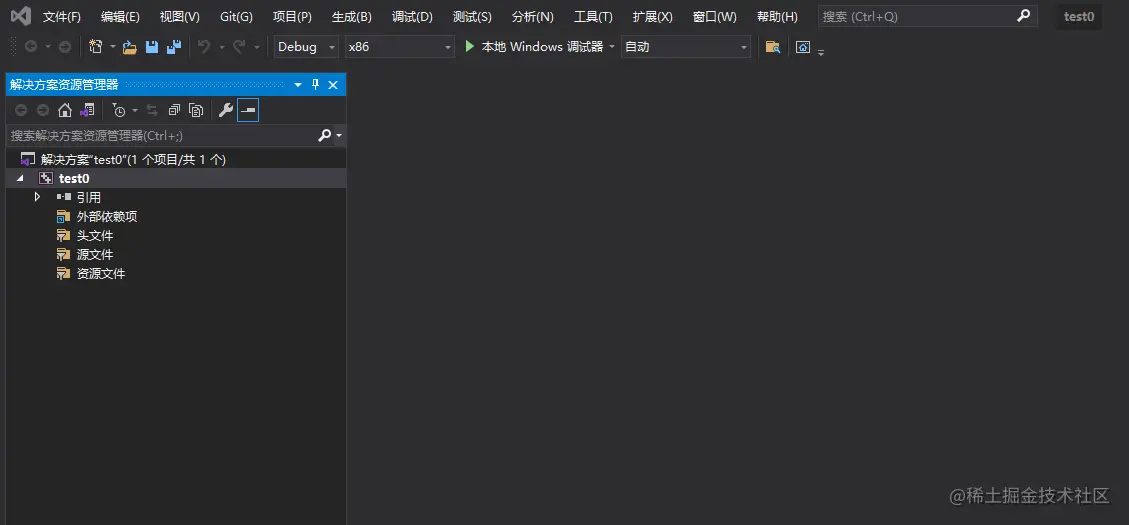Click the new project toolbar icon

[96, 47]
